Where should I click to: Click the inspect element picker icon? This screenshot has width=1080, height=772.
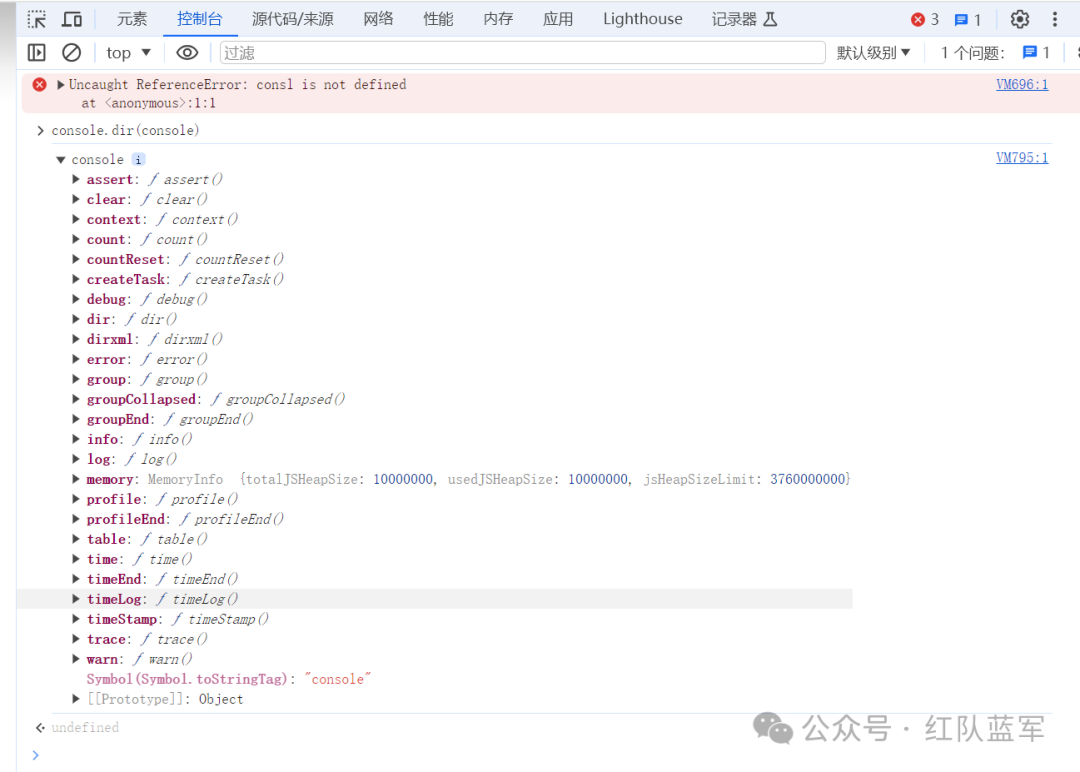click(x=37, y=19)
